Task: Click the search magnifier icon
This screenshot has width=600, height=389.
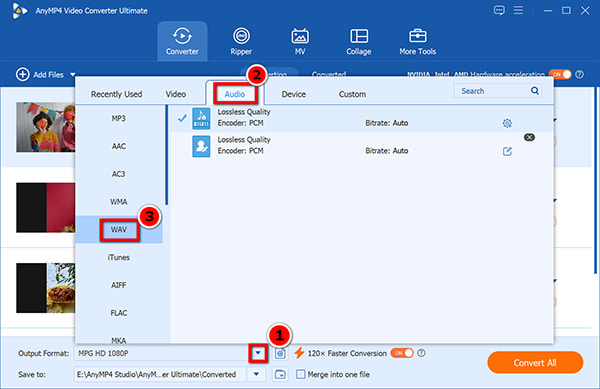Action: click(535, 91)
